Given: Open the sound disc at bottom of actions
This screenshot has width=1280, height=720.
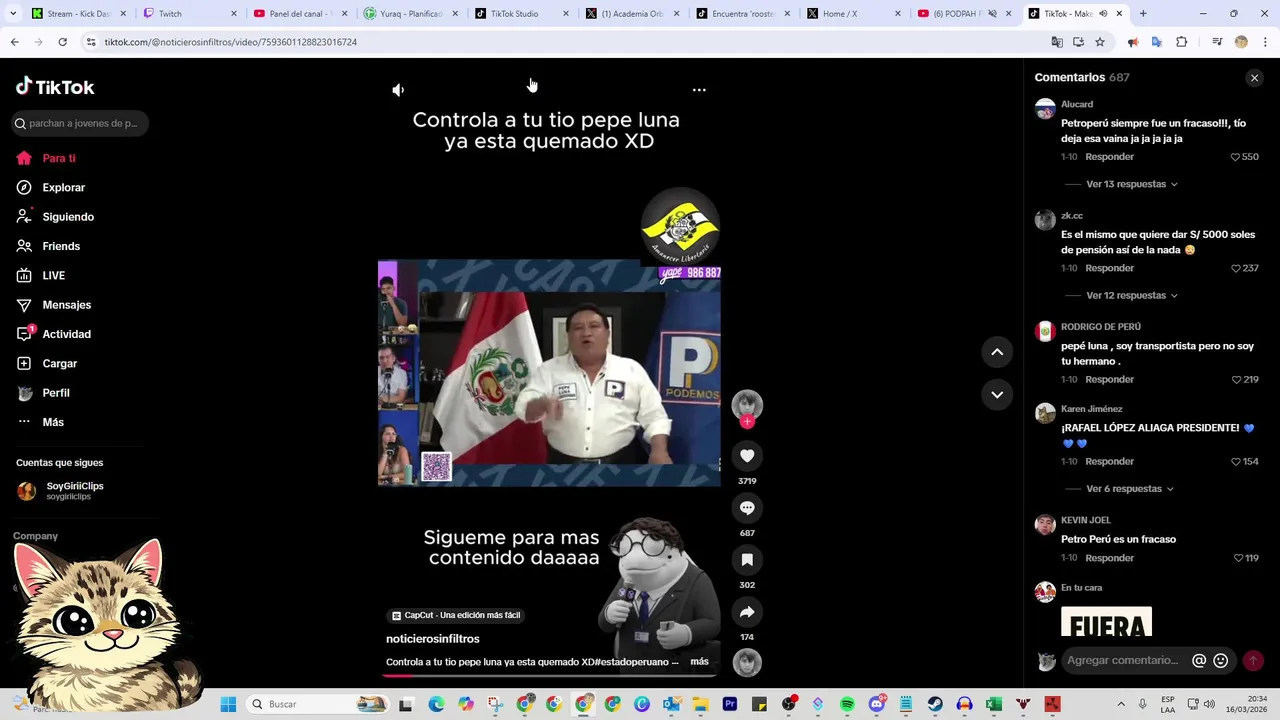Looking at the screenshot, I should (747, 662).
